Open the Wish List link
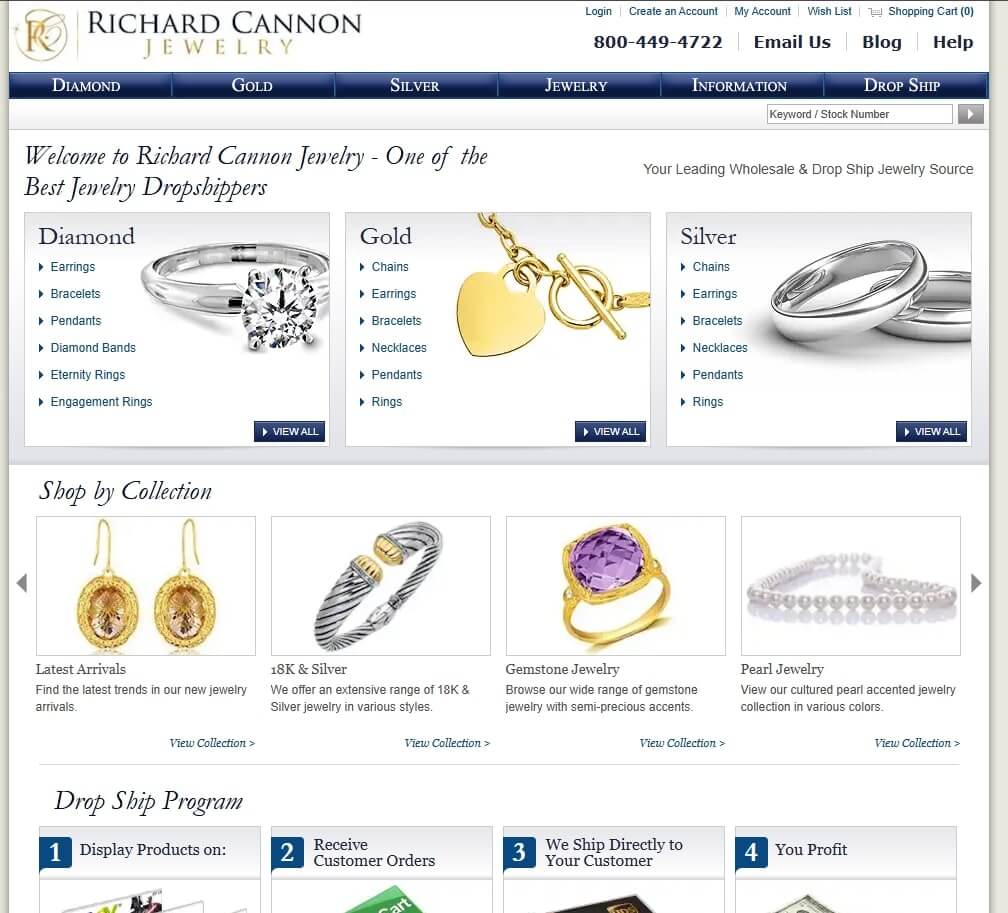Image resolution: width=1008 pixels, height=913 pixels. (x=829, y=12)
